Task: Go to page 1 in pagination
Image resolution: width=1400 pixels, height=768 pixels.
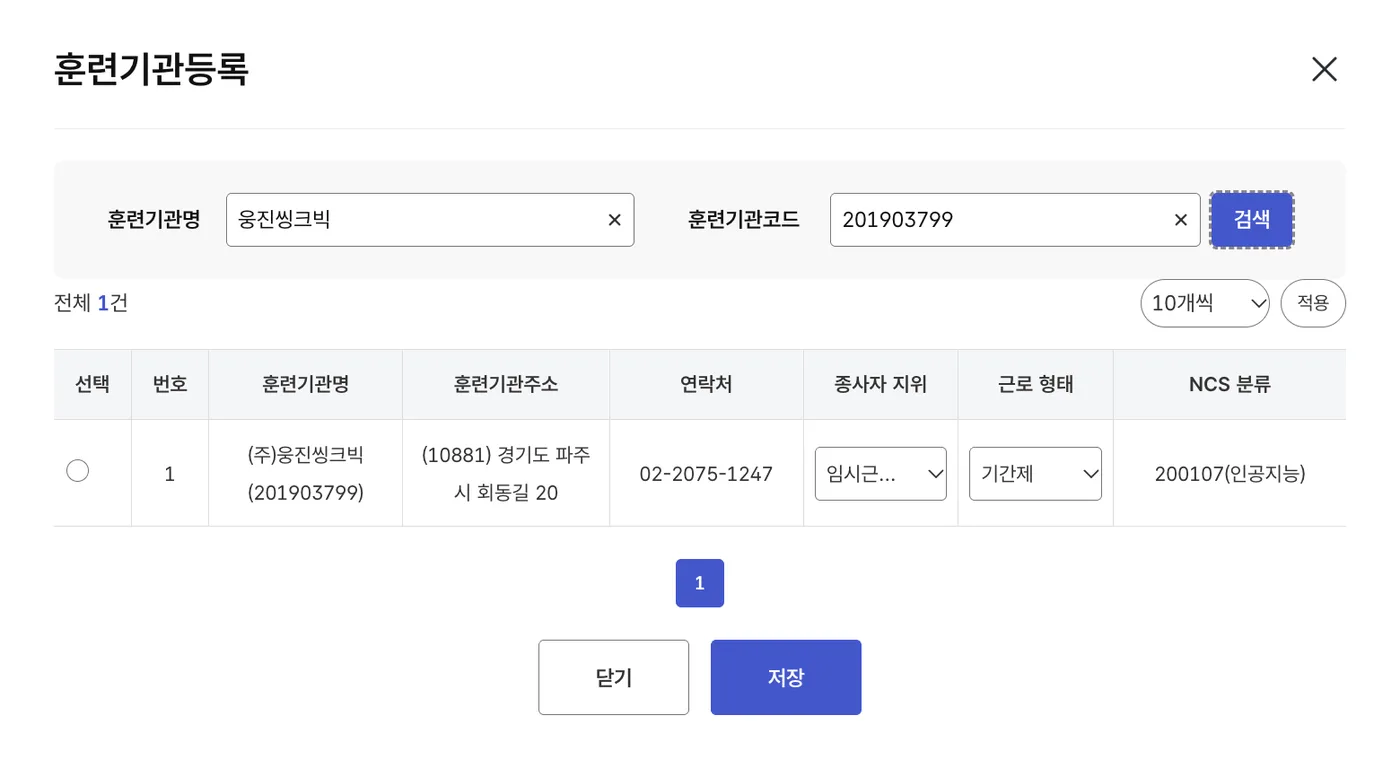Action: pos(700,583)
